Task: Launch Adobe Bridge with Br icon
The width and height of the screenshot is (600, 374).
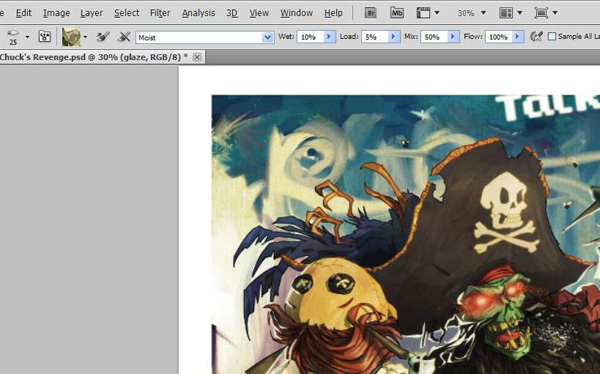Action: [x=370, y=13]
